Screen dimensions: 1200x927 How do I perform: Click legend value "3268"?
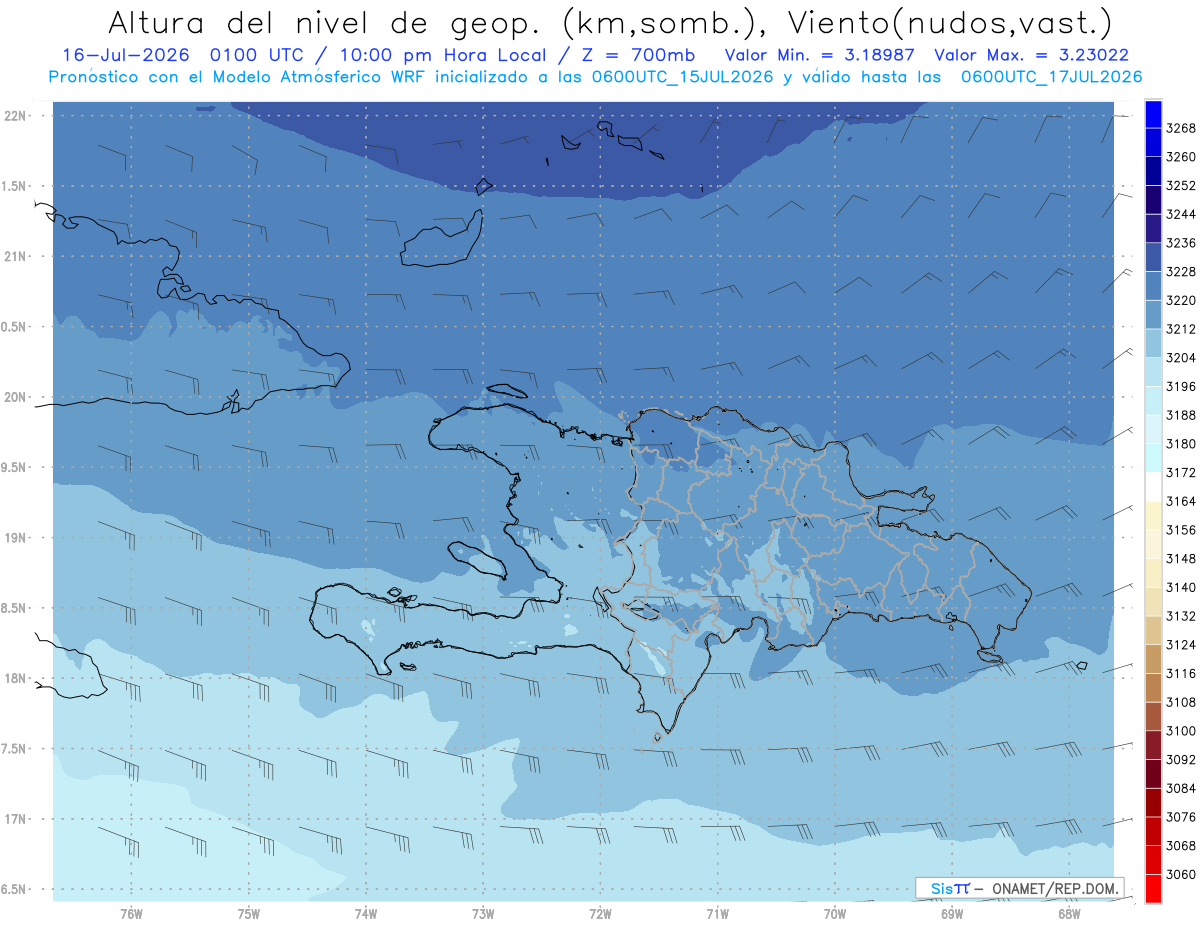point(1181,128)
